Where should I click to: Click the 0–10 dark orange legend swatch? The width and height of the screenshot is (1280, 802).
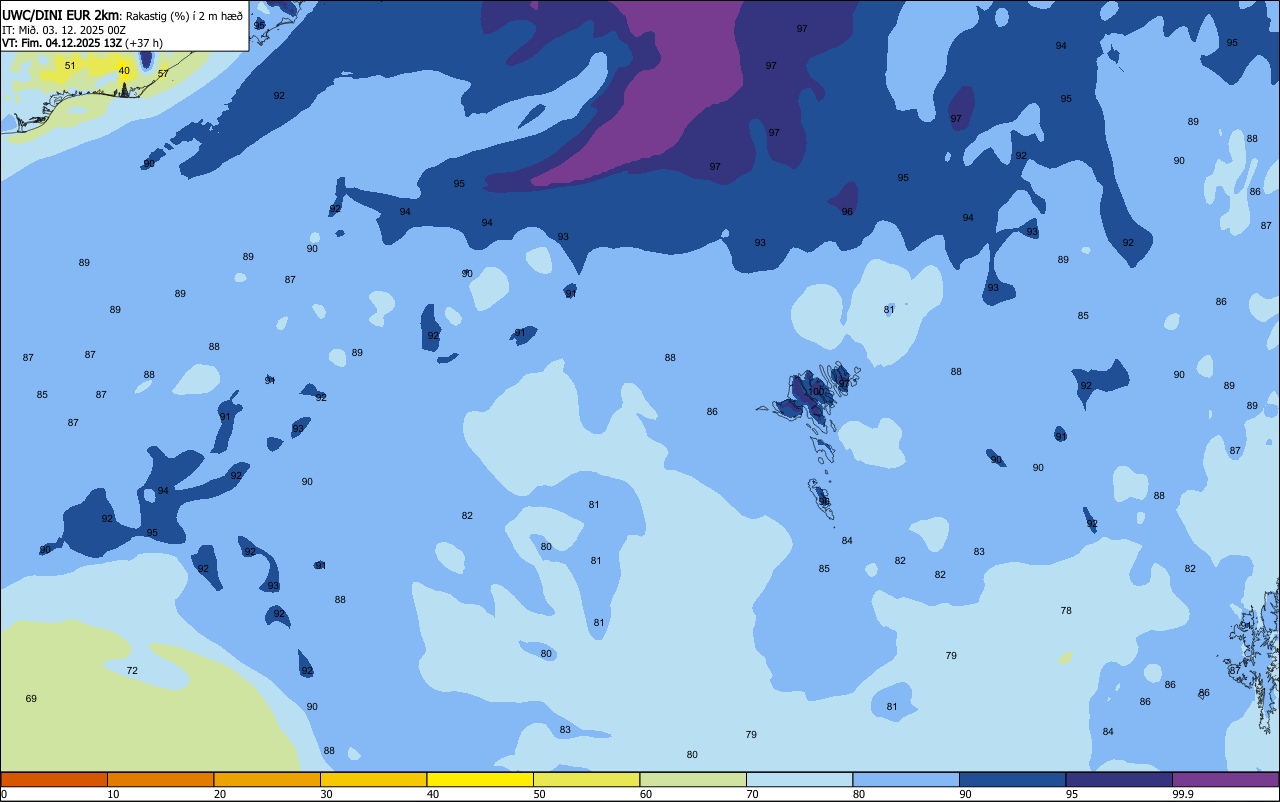(x=54, y=779)
